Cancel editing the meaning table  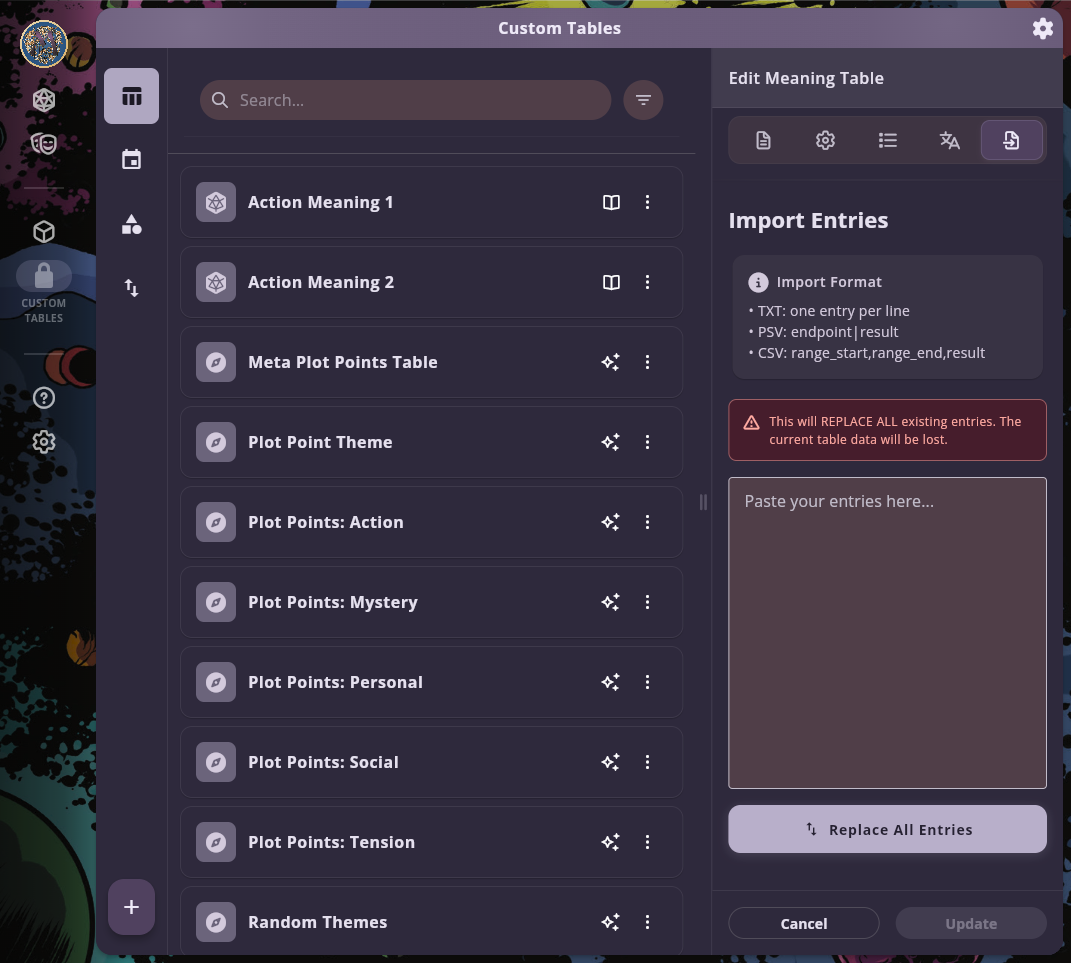(x=803, y=923)
